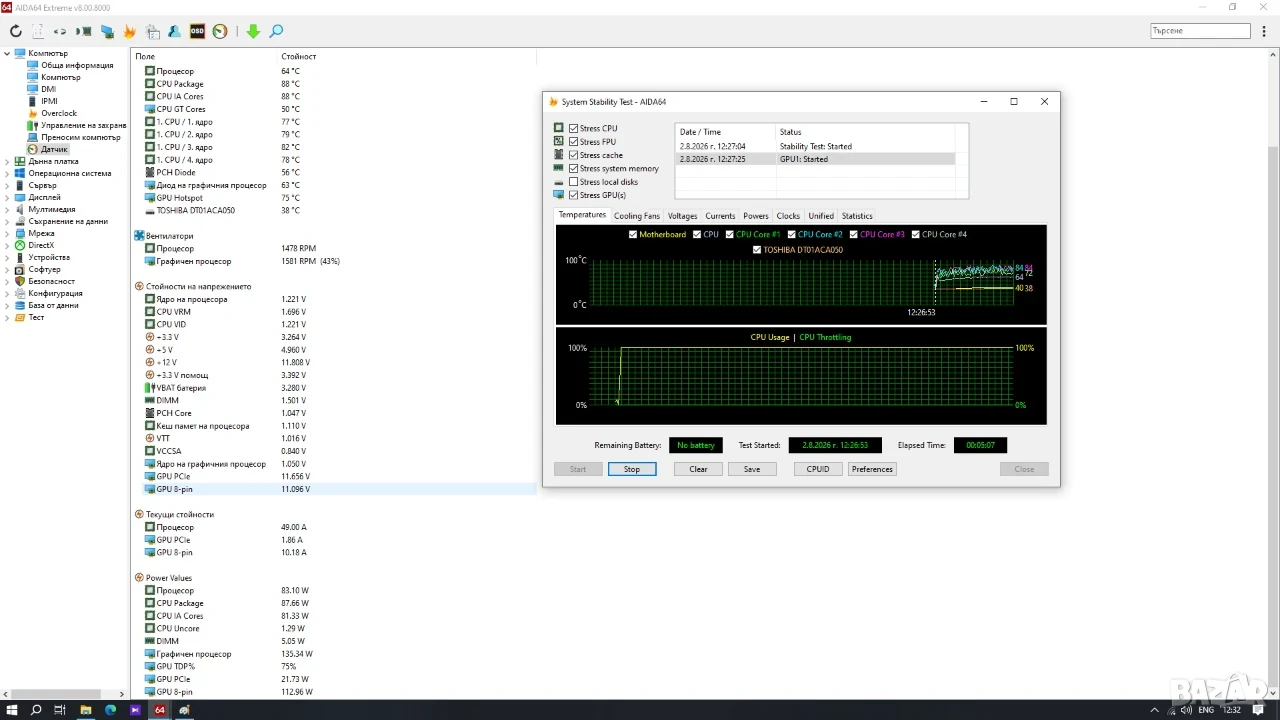1280x720 pixels.
Task: Switch to the Cooling Fans tab
Action: [637, 216]
